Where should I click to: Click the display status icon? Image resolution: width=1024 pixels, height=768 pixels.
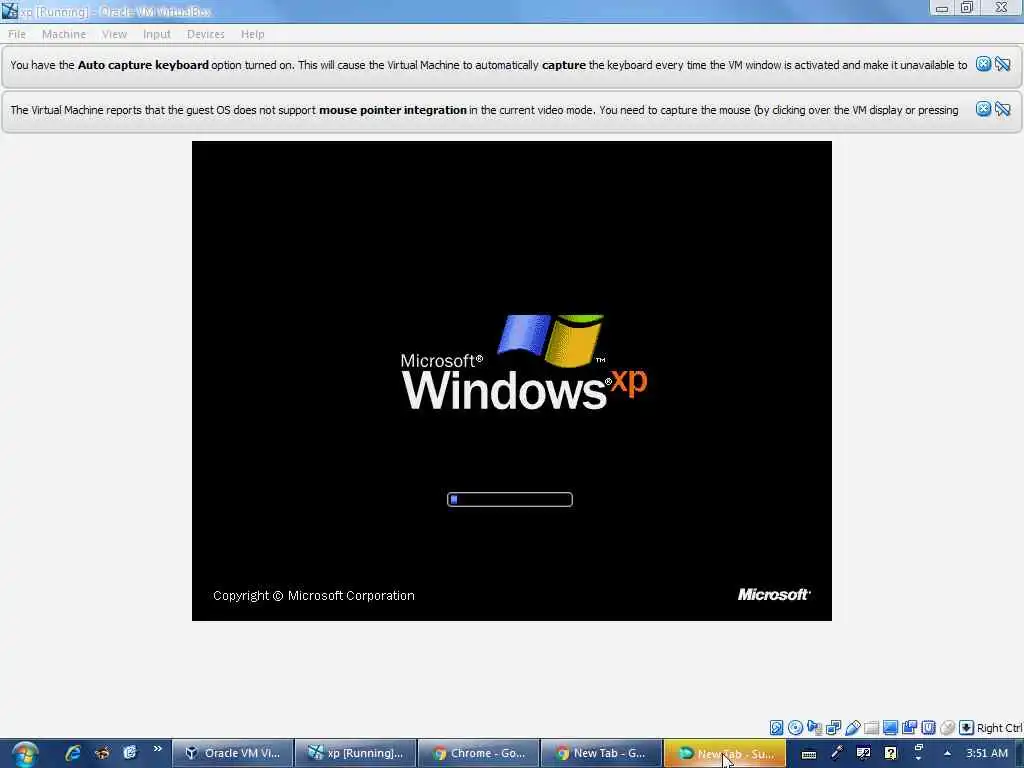(890, 728)
